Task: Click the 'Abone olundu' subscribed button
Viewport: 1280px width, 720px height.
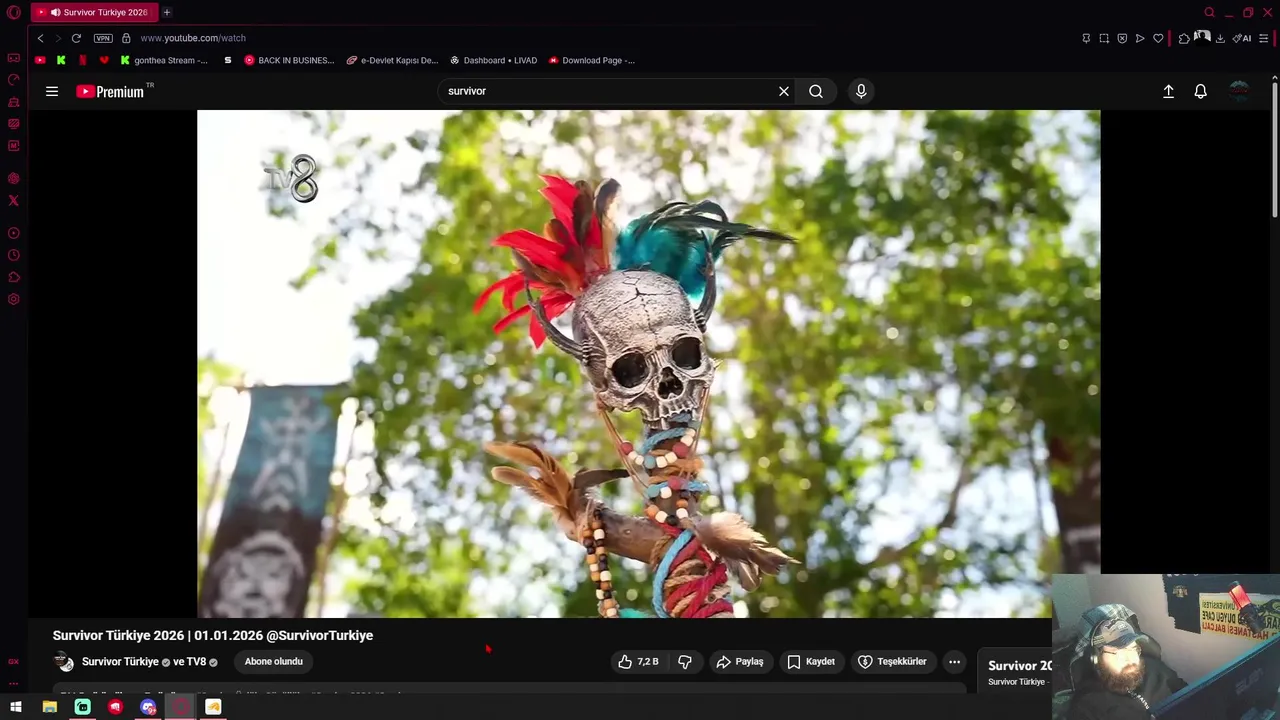Action: 273,662
